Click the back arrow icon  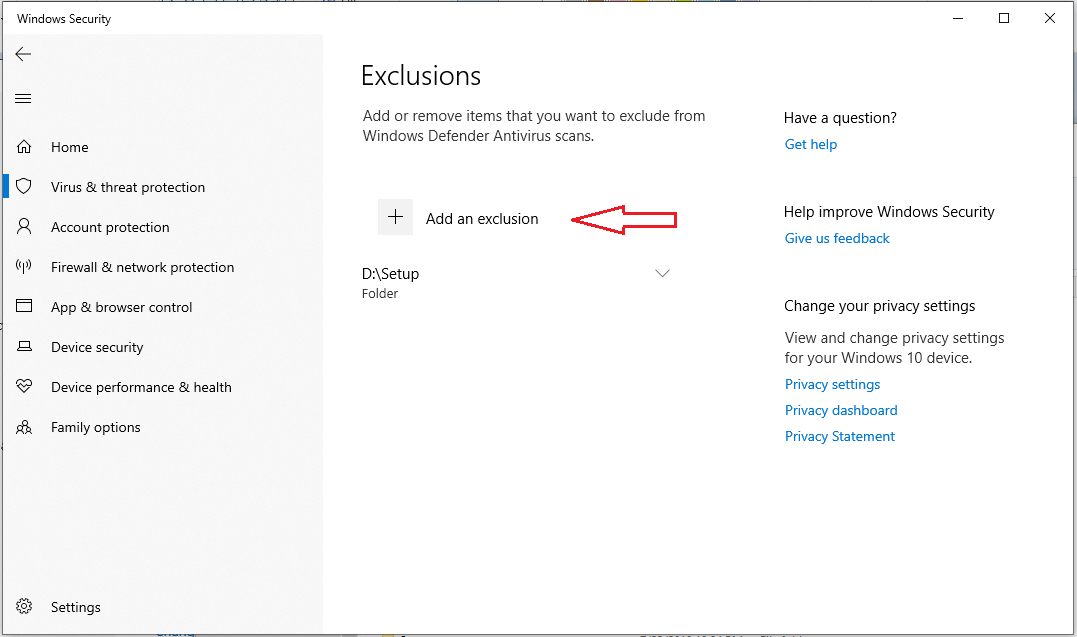[23, 54]
